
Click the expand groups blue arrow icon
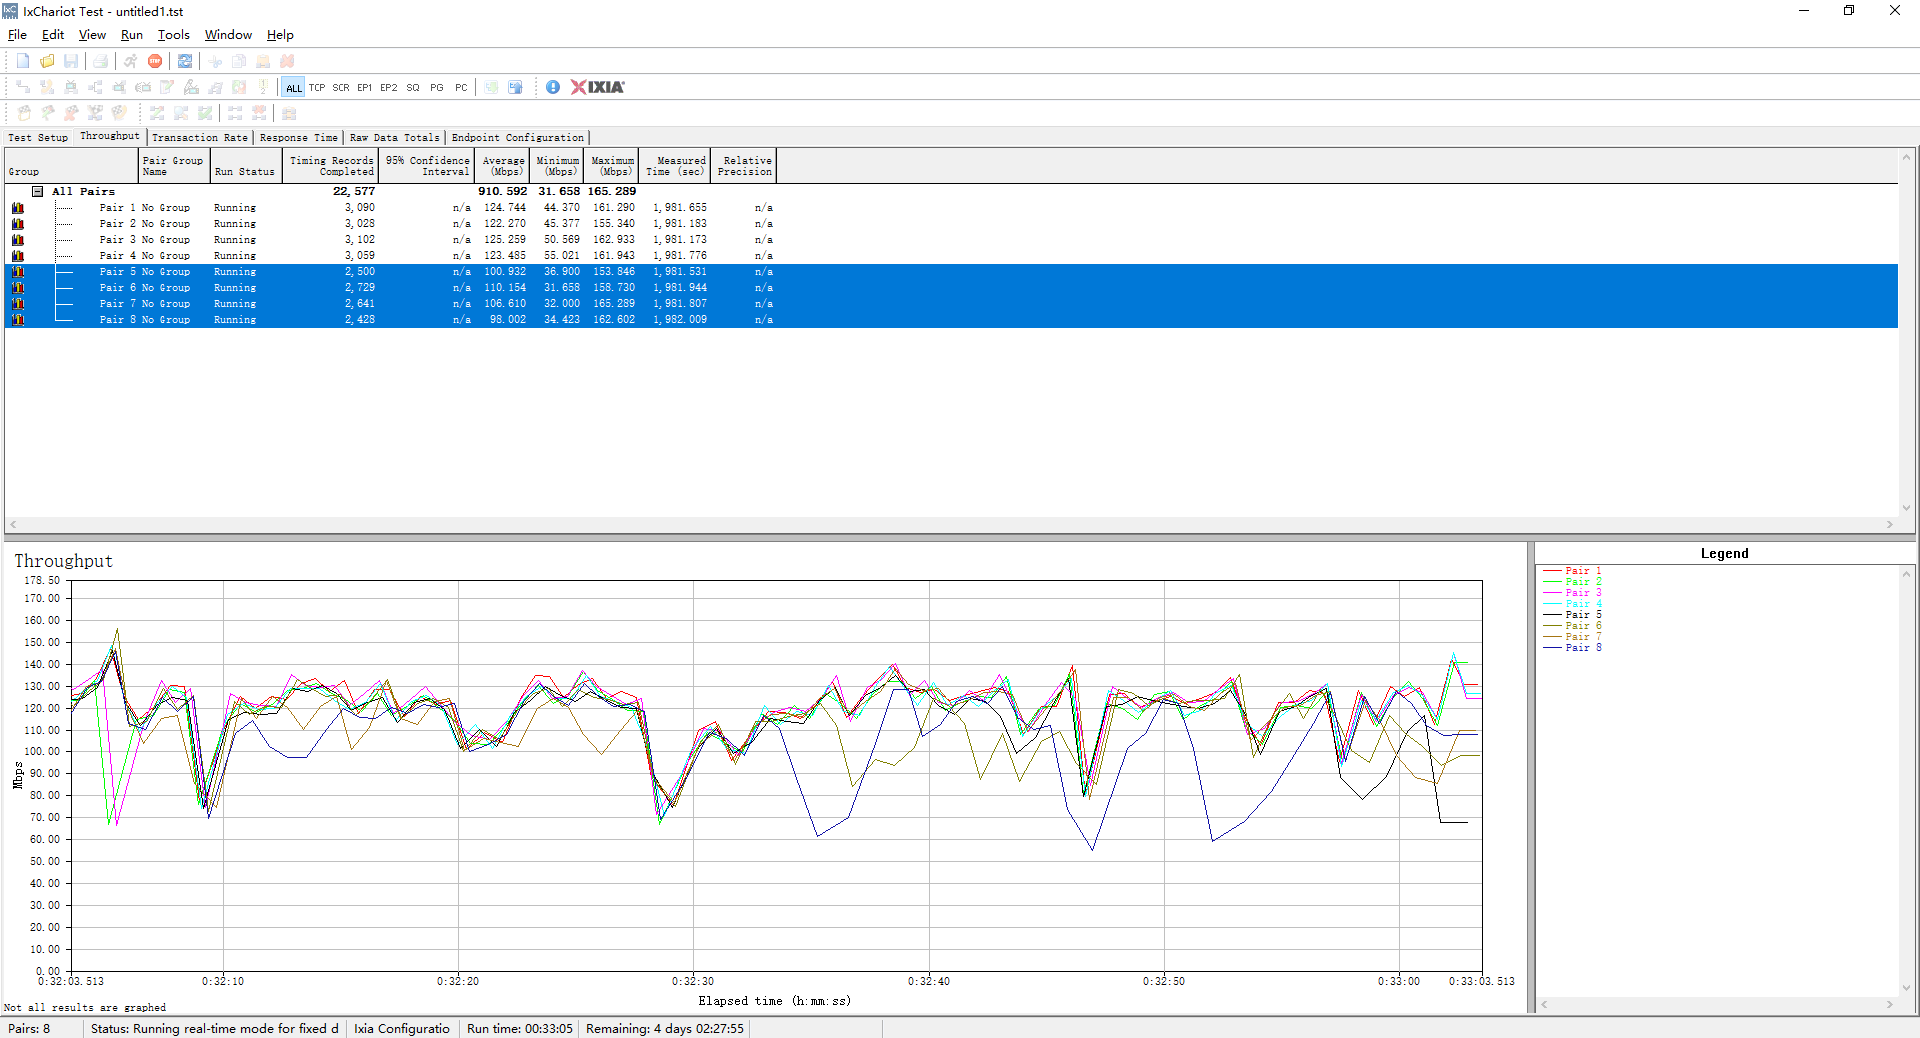point(515,87)
